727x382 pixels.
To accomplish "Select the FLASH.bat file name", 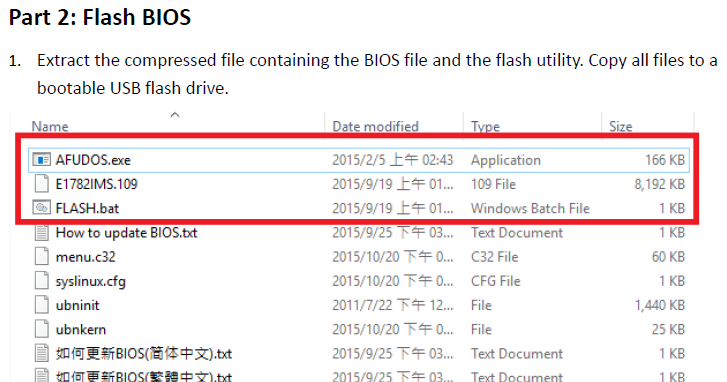I will click(x=87, y=208).
